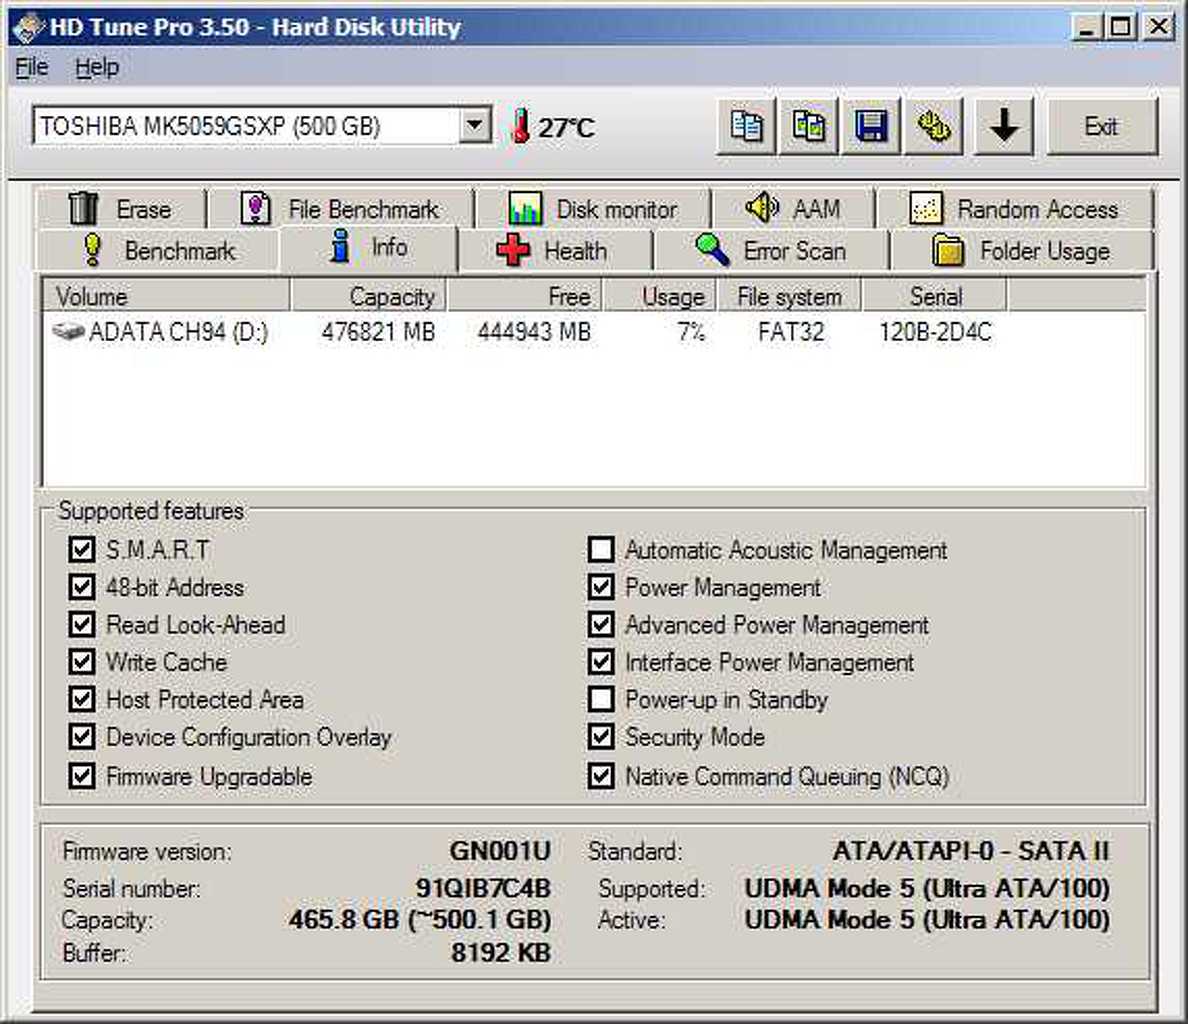This screenshot has width=1188, height=1024.
Task: Open the Help menu
Action: 96,67
